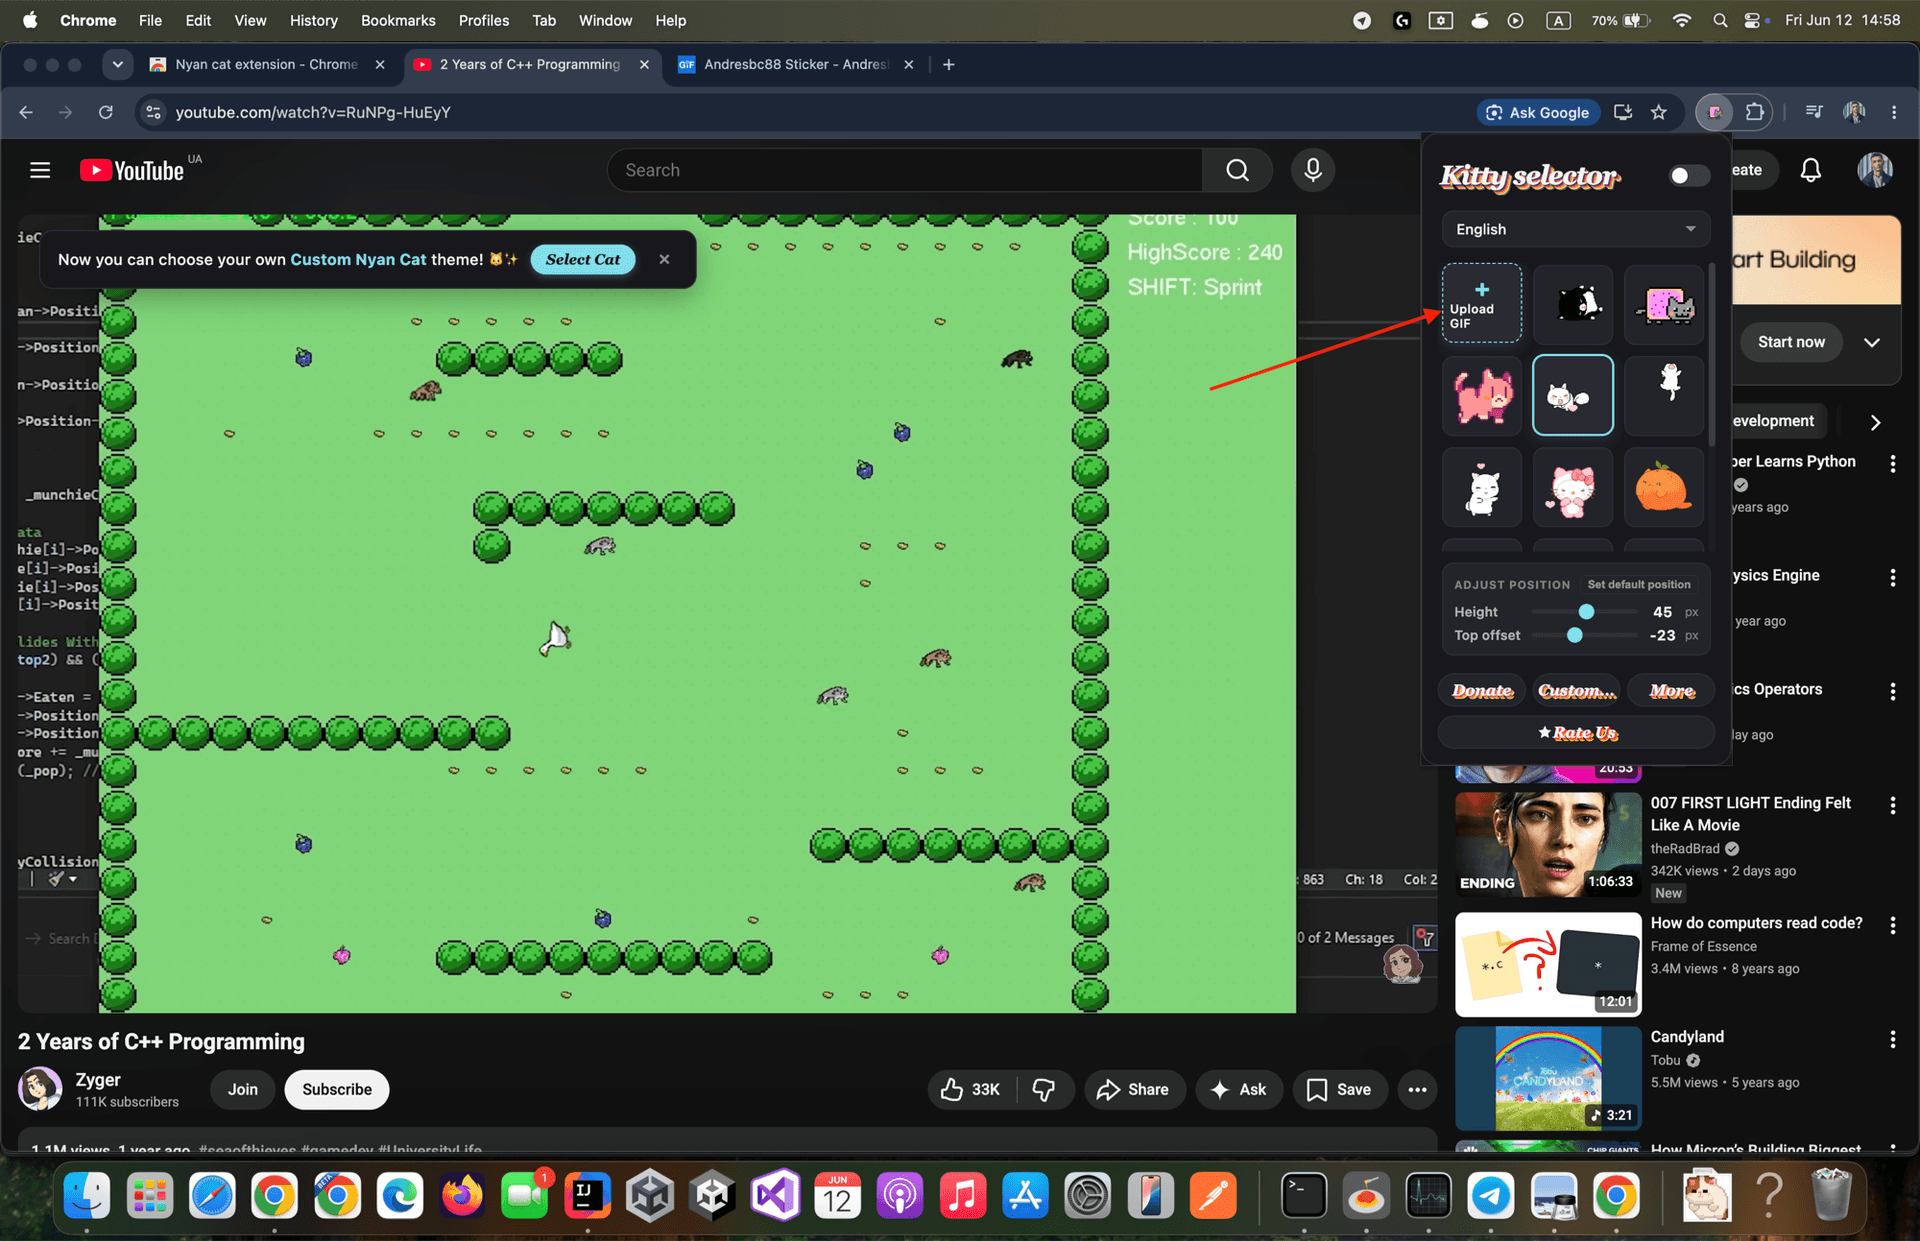Image resolution: width=1920 pixels, height=1241 pixels.
Task: Click the Share button
Action: tap(1134, 1089)
